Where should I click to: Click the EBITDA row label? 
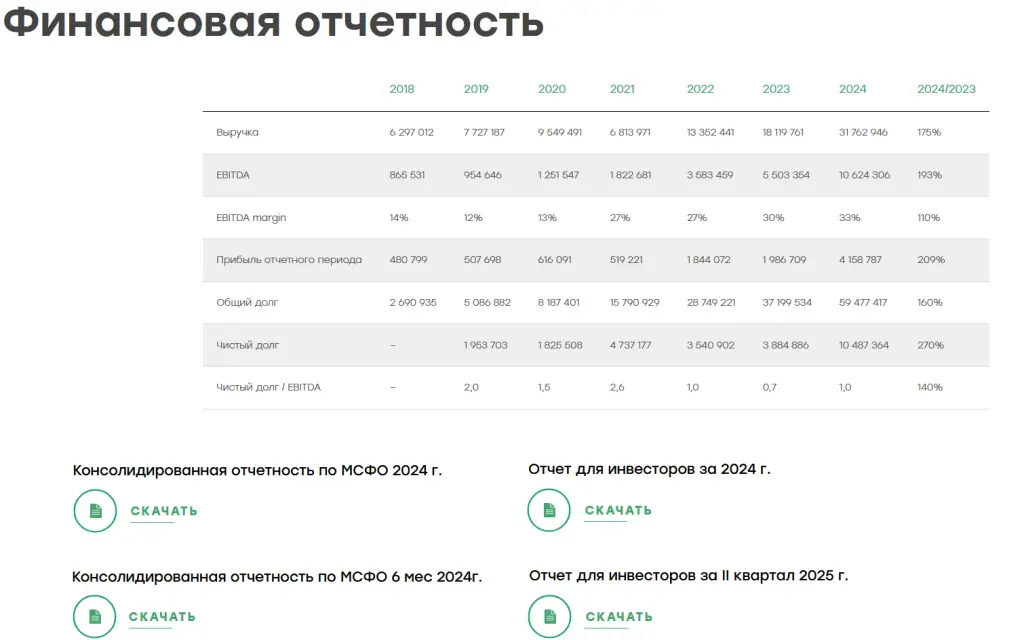click(x=233, y=175)
